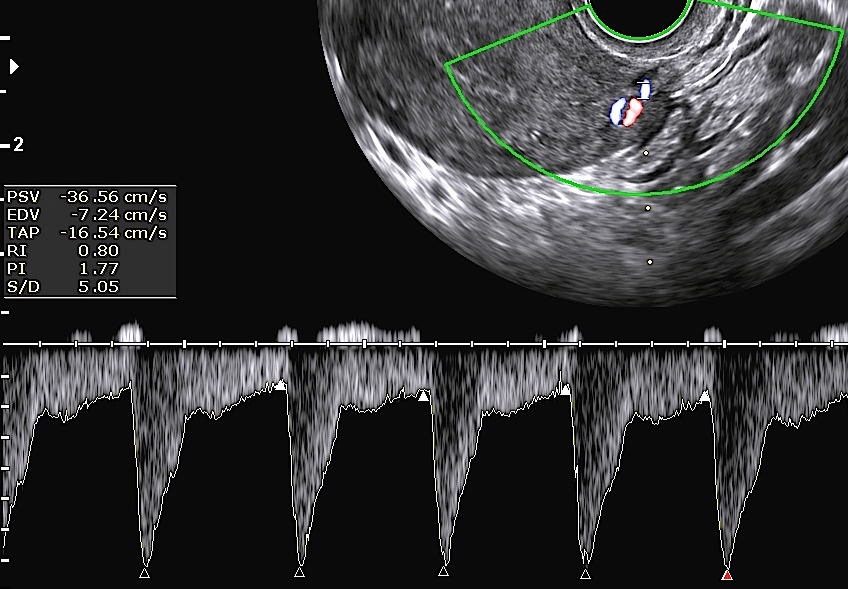Click the third hollow peak marker triangle
The image size is (848, 589).
[x=443, y=571]
